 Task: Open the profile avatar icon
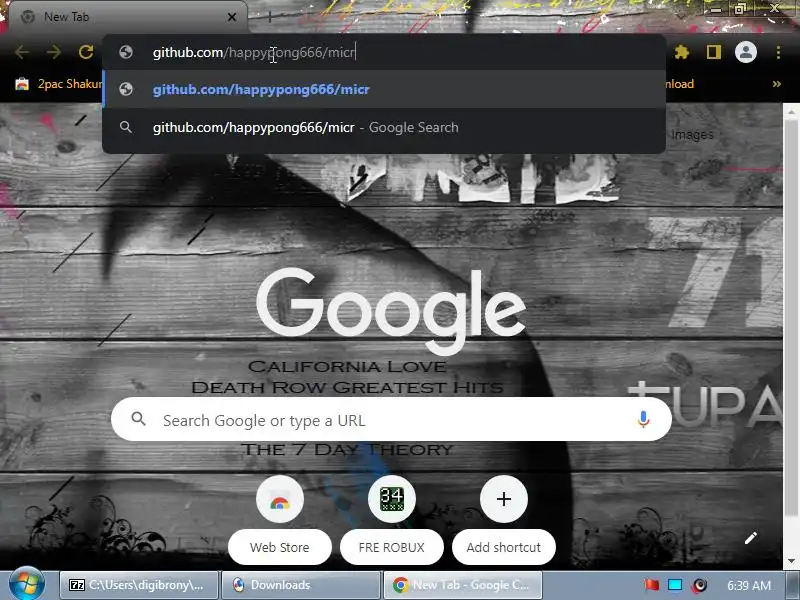coord(745,52)
